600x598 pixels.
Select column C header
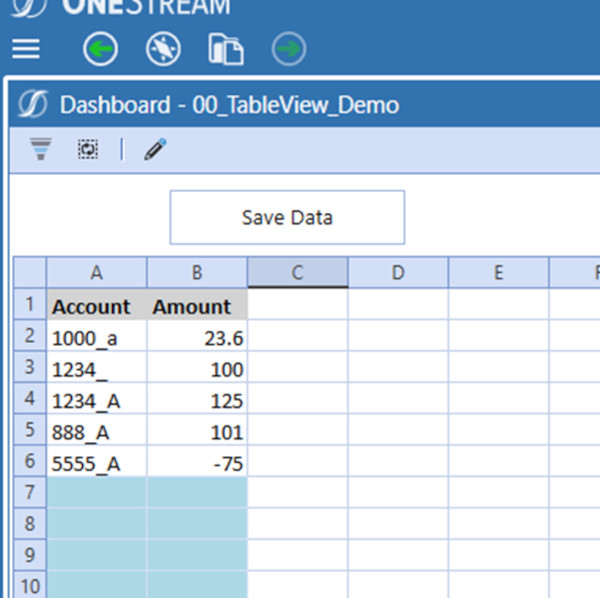[297, 273]
